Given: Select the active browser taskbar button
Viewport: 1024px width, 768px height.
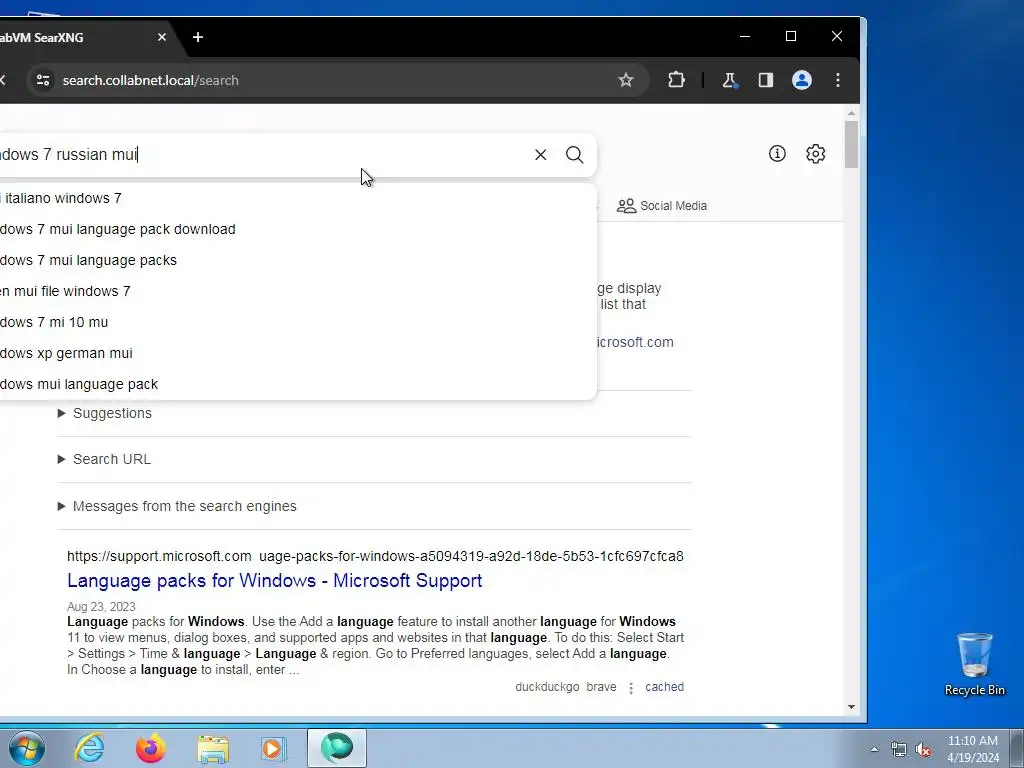Looking at the screenshot, I should coord(337,748).
